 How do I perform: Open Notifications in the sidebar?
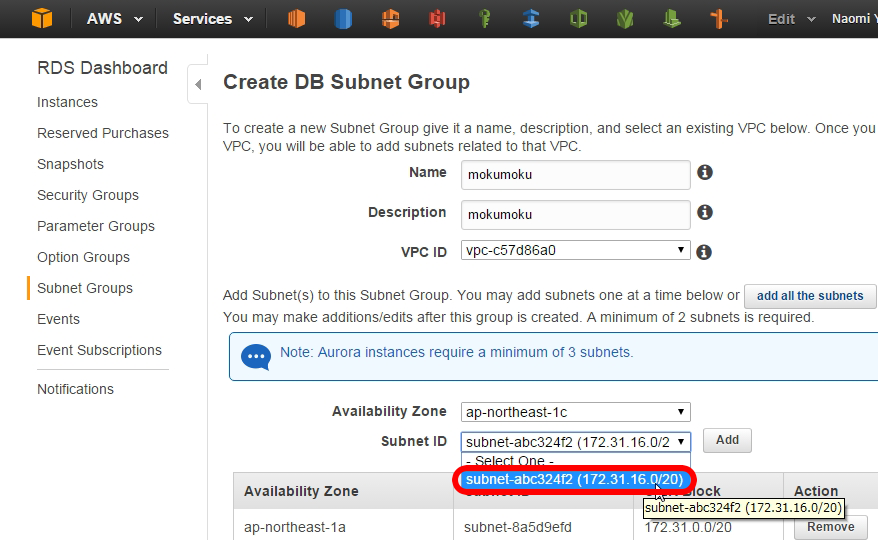(x=75, y=389)
